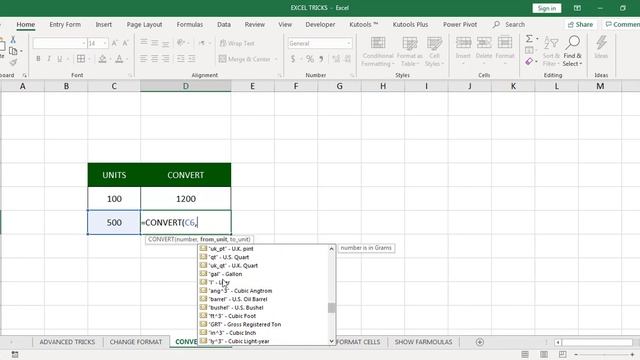Switch to the Formulas ribbon tab
The width and height of the screenshot is (640, 360).
[190, 24]
